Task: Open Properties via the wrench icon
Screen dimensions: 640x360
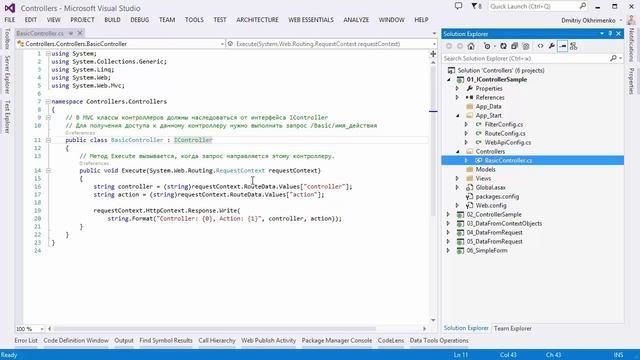Action: pos(551,46)
